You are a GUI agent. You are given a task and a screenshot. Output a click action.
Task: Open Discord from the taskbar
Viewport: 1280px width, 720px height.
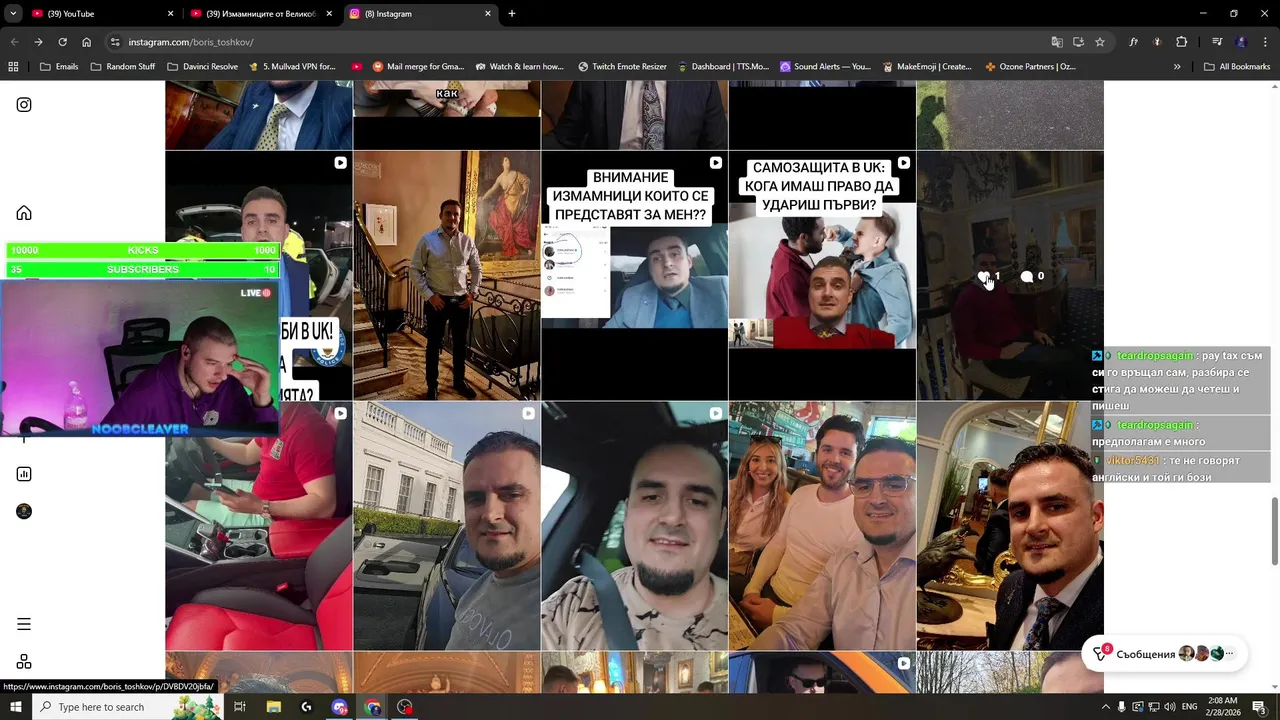coord(340,707)
